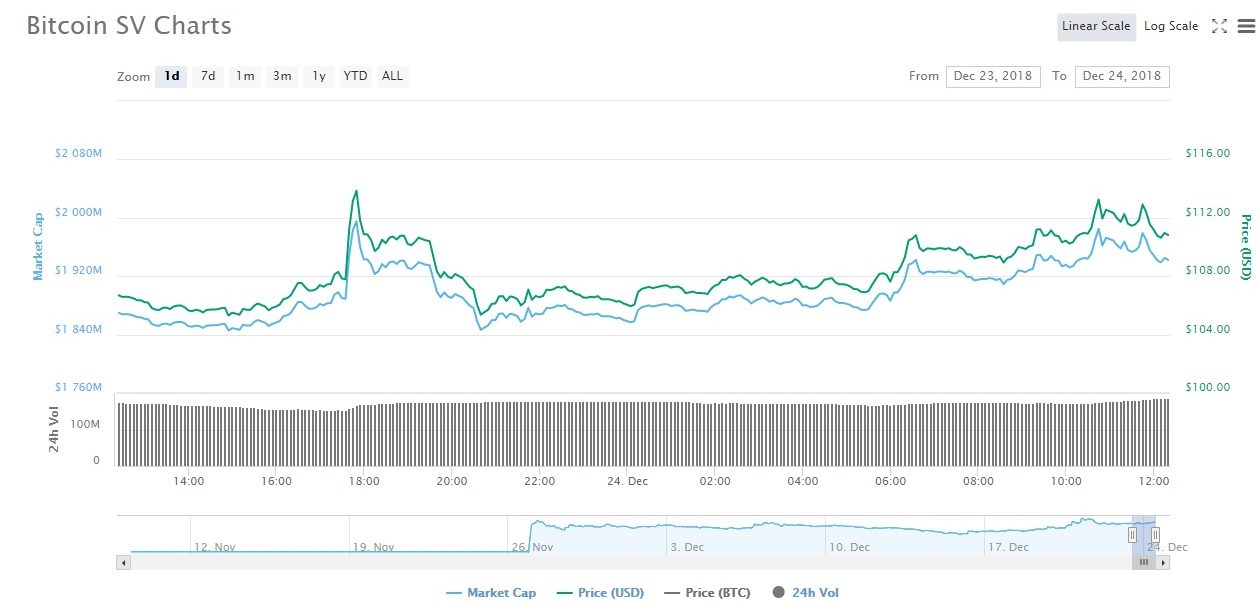
Task: Click the navigator scrollbar thumb
Action: (x=1144, y=563)
